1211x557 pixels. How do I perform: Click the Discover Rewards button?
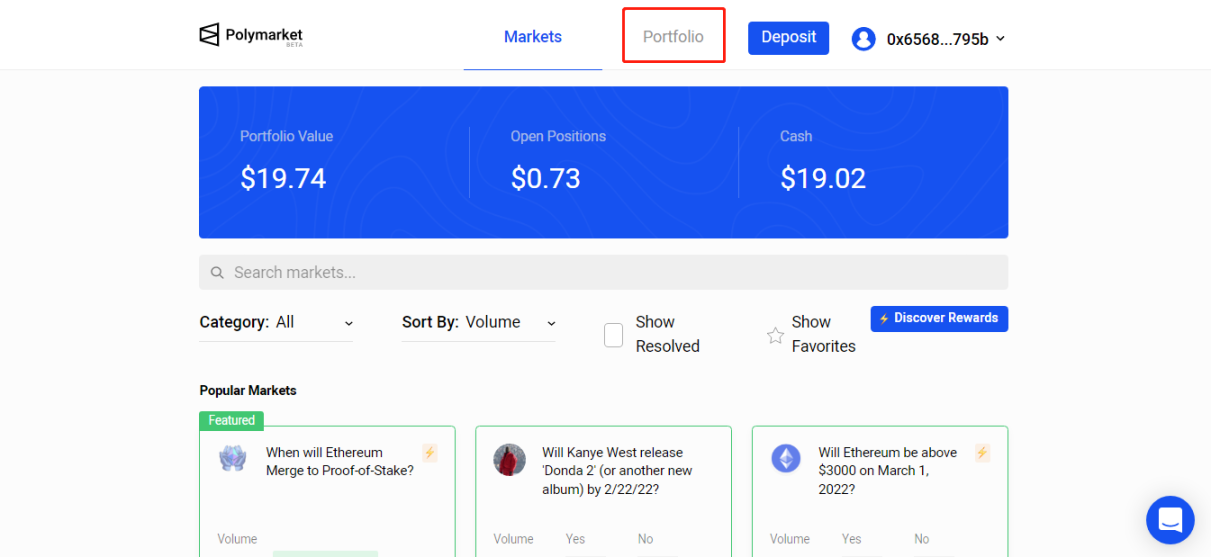[939, 318]
